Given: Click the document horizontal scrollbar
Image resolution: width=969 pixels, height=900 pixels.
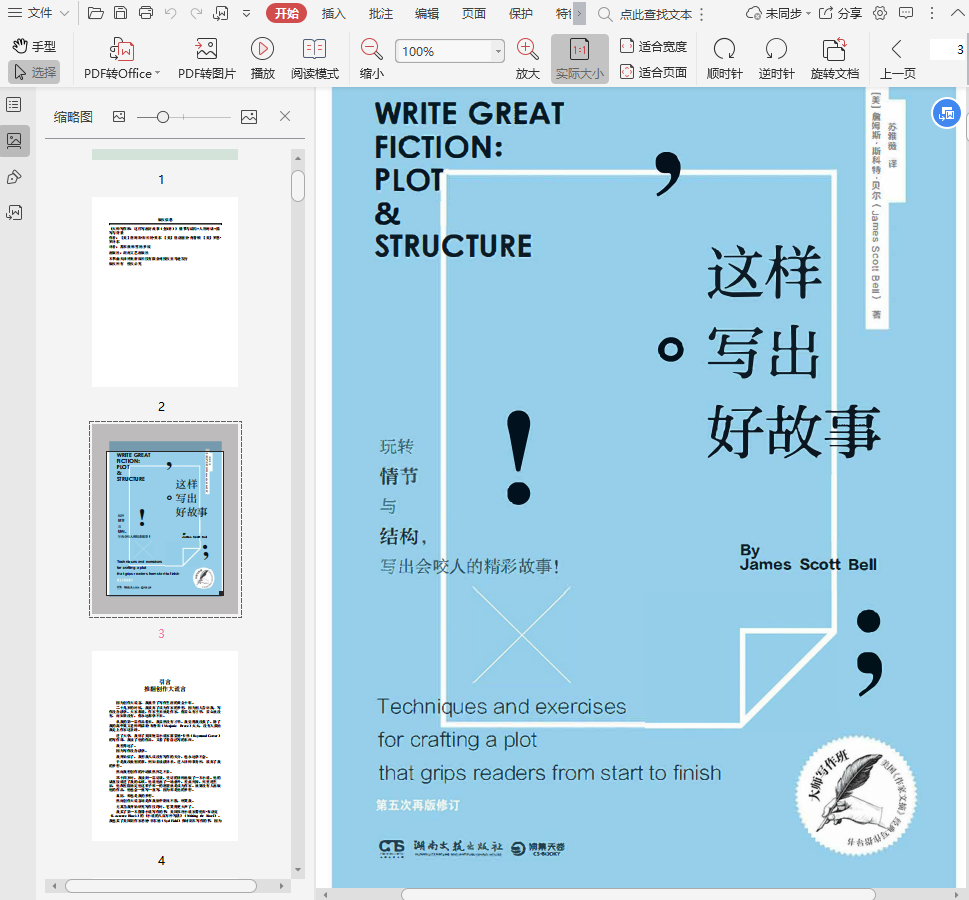Looking at the screenshot, I should [638, 894].
